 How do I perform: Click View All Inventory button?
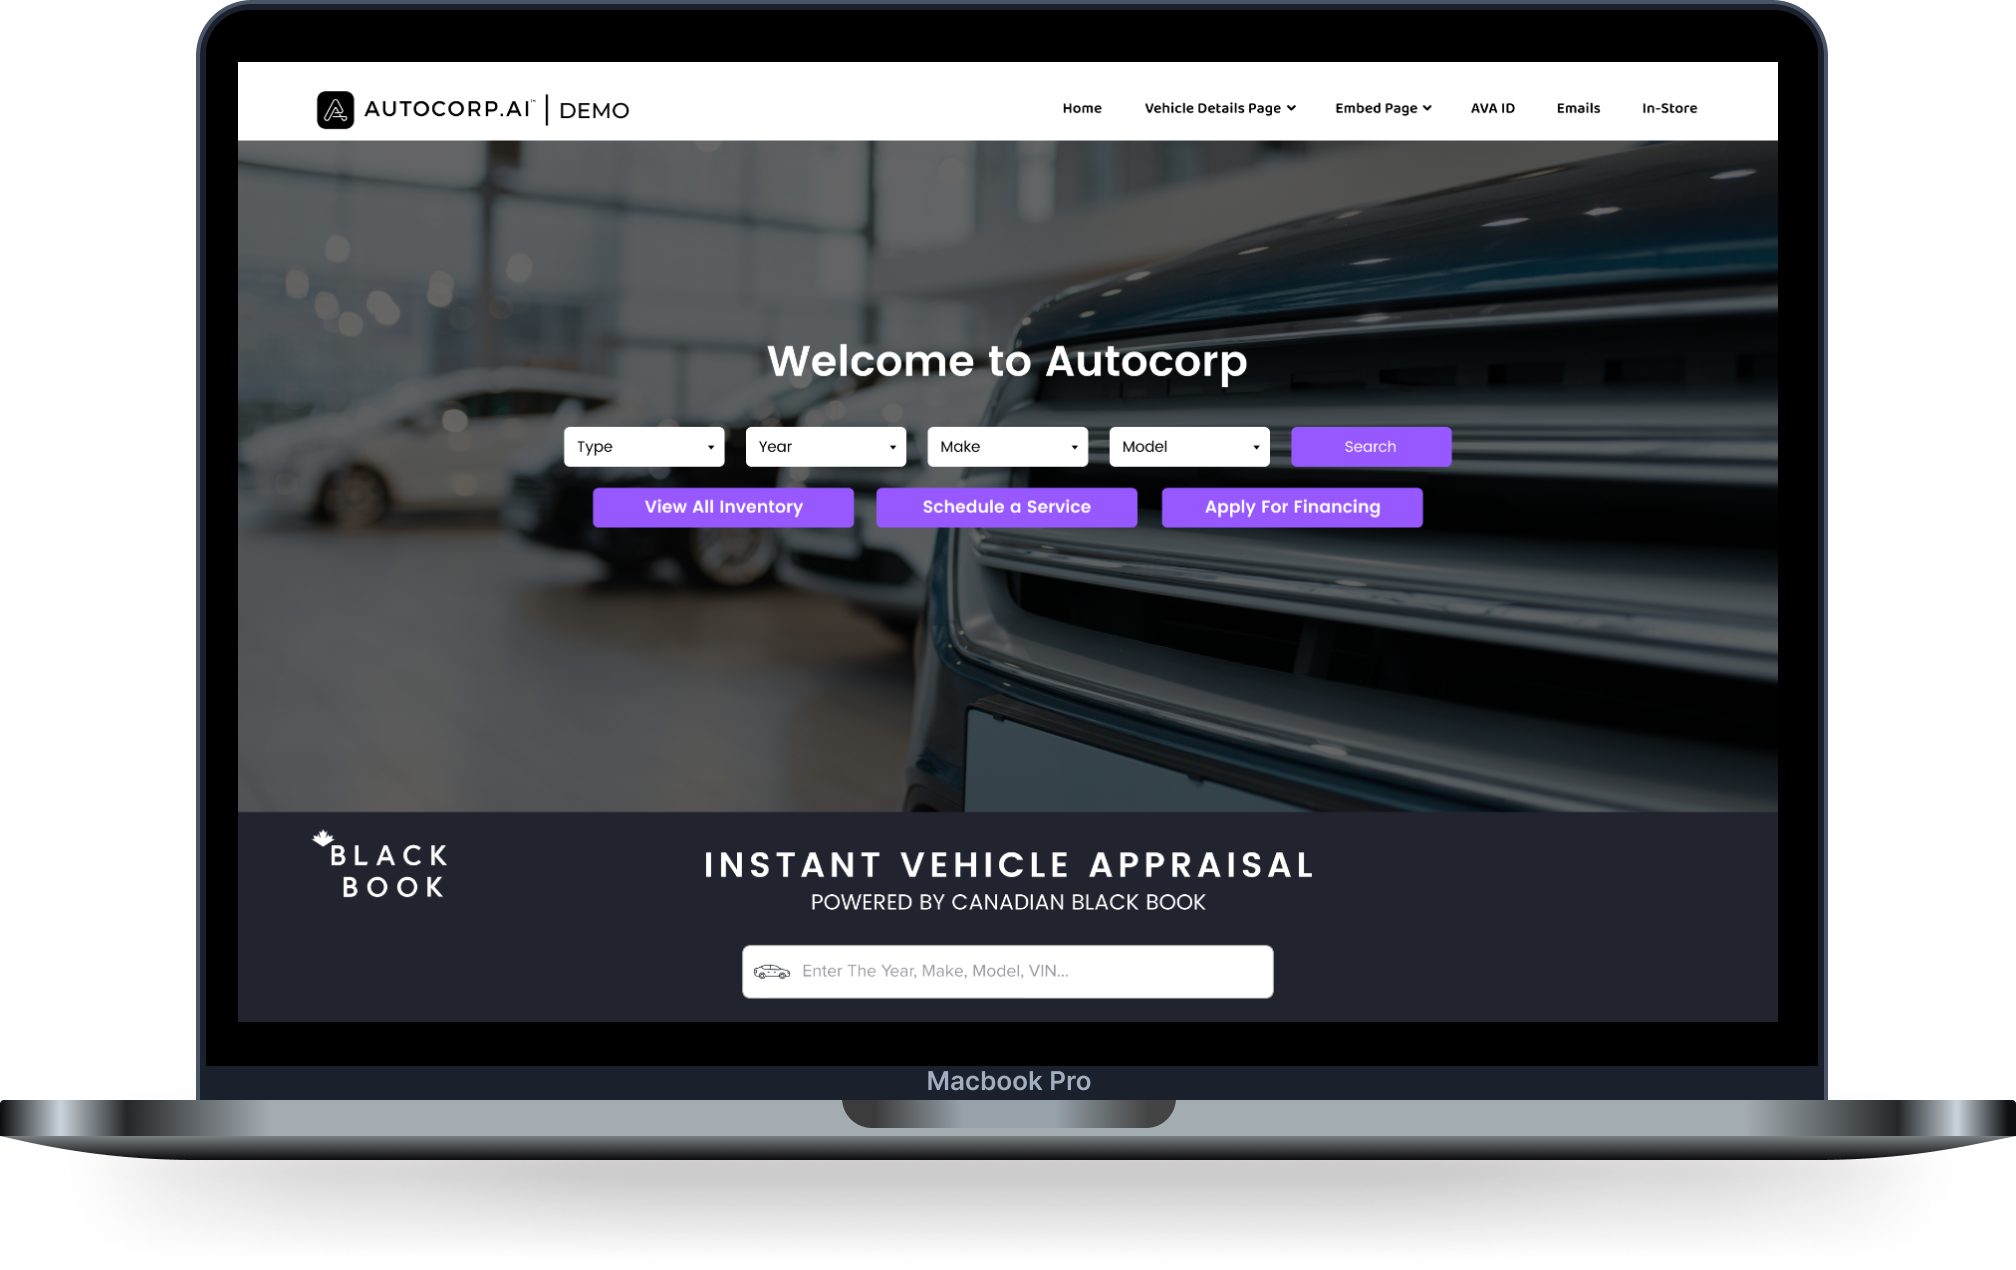723,507
